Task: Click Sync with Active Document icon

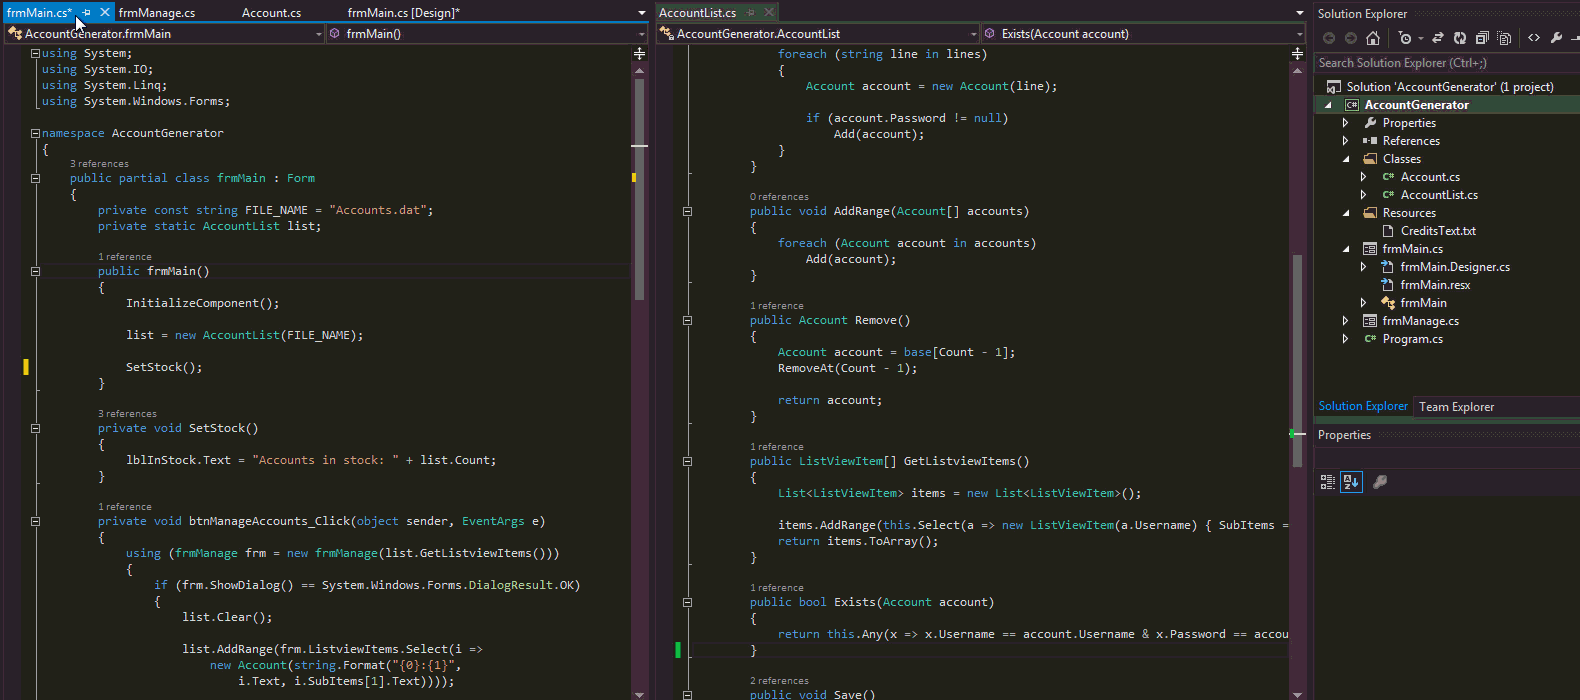Action: coord(1438,38)
